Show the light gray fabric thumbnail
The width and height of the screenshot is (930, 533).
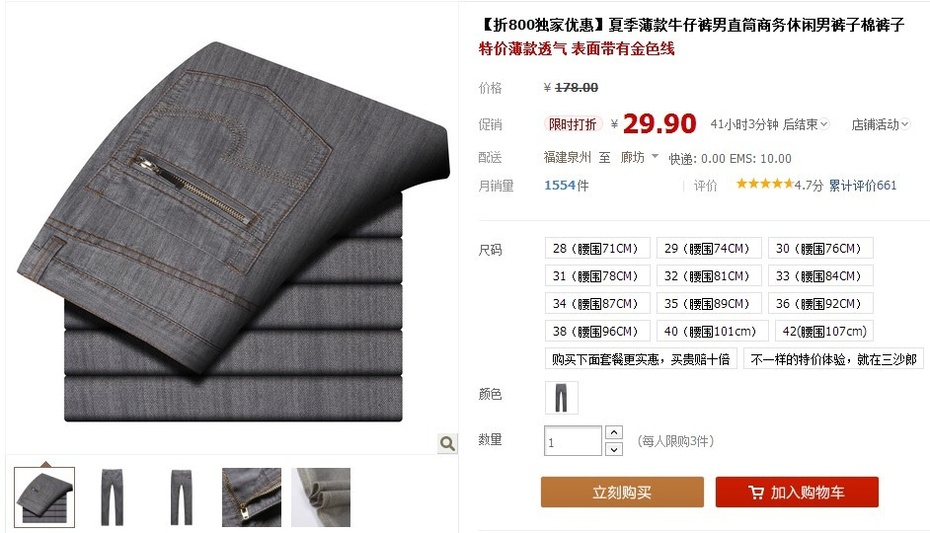pos(321,497)
